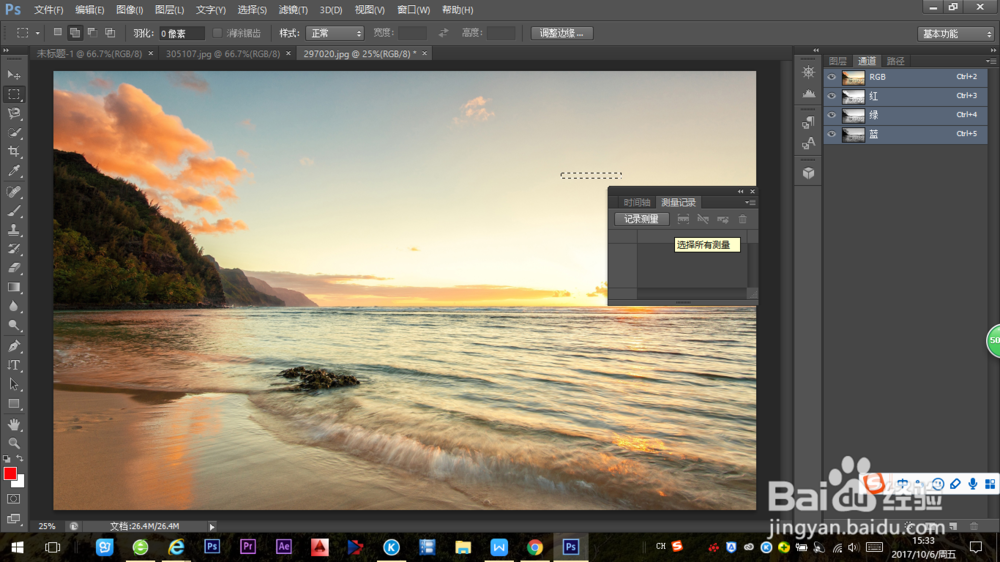Select the Type tool
This screenshot has height=562, width=1000.
[x=13, y=366]
